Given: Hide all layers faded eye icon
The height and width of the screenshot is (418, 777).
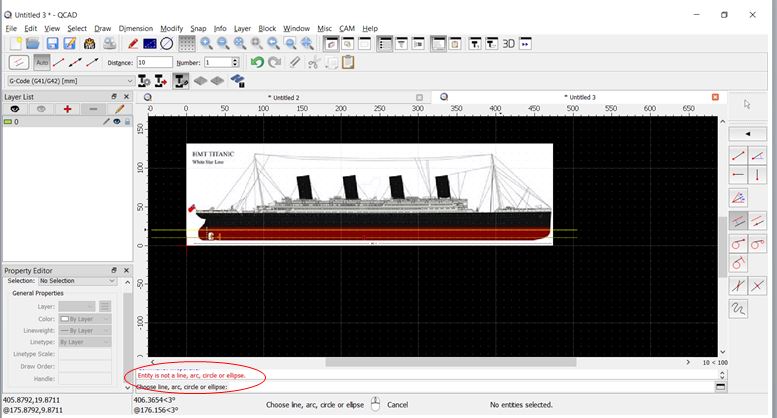Looking at the screenshot, I should click(41, 109).
